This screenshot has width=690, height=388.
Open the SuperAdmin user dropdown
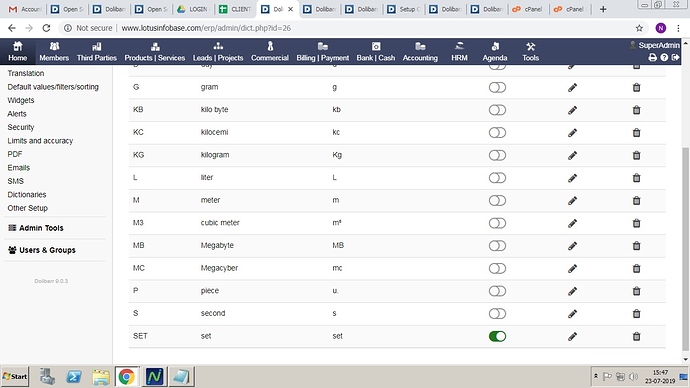pos(655,45)
